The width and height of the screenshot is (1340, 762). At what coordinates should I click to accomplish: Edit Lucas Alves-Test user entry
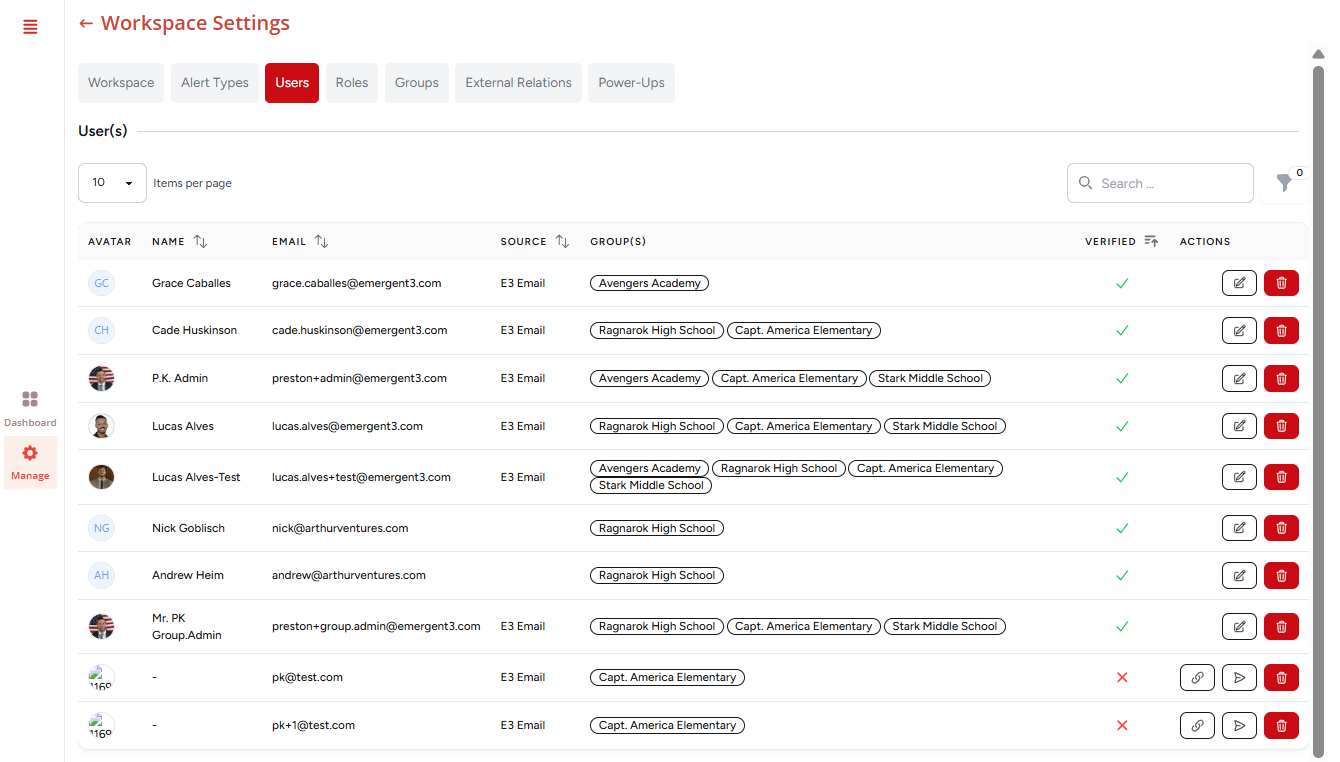pyautogui.click(x=1239, y=477)
